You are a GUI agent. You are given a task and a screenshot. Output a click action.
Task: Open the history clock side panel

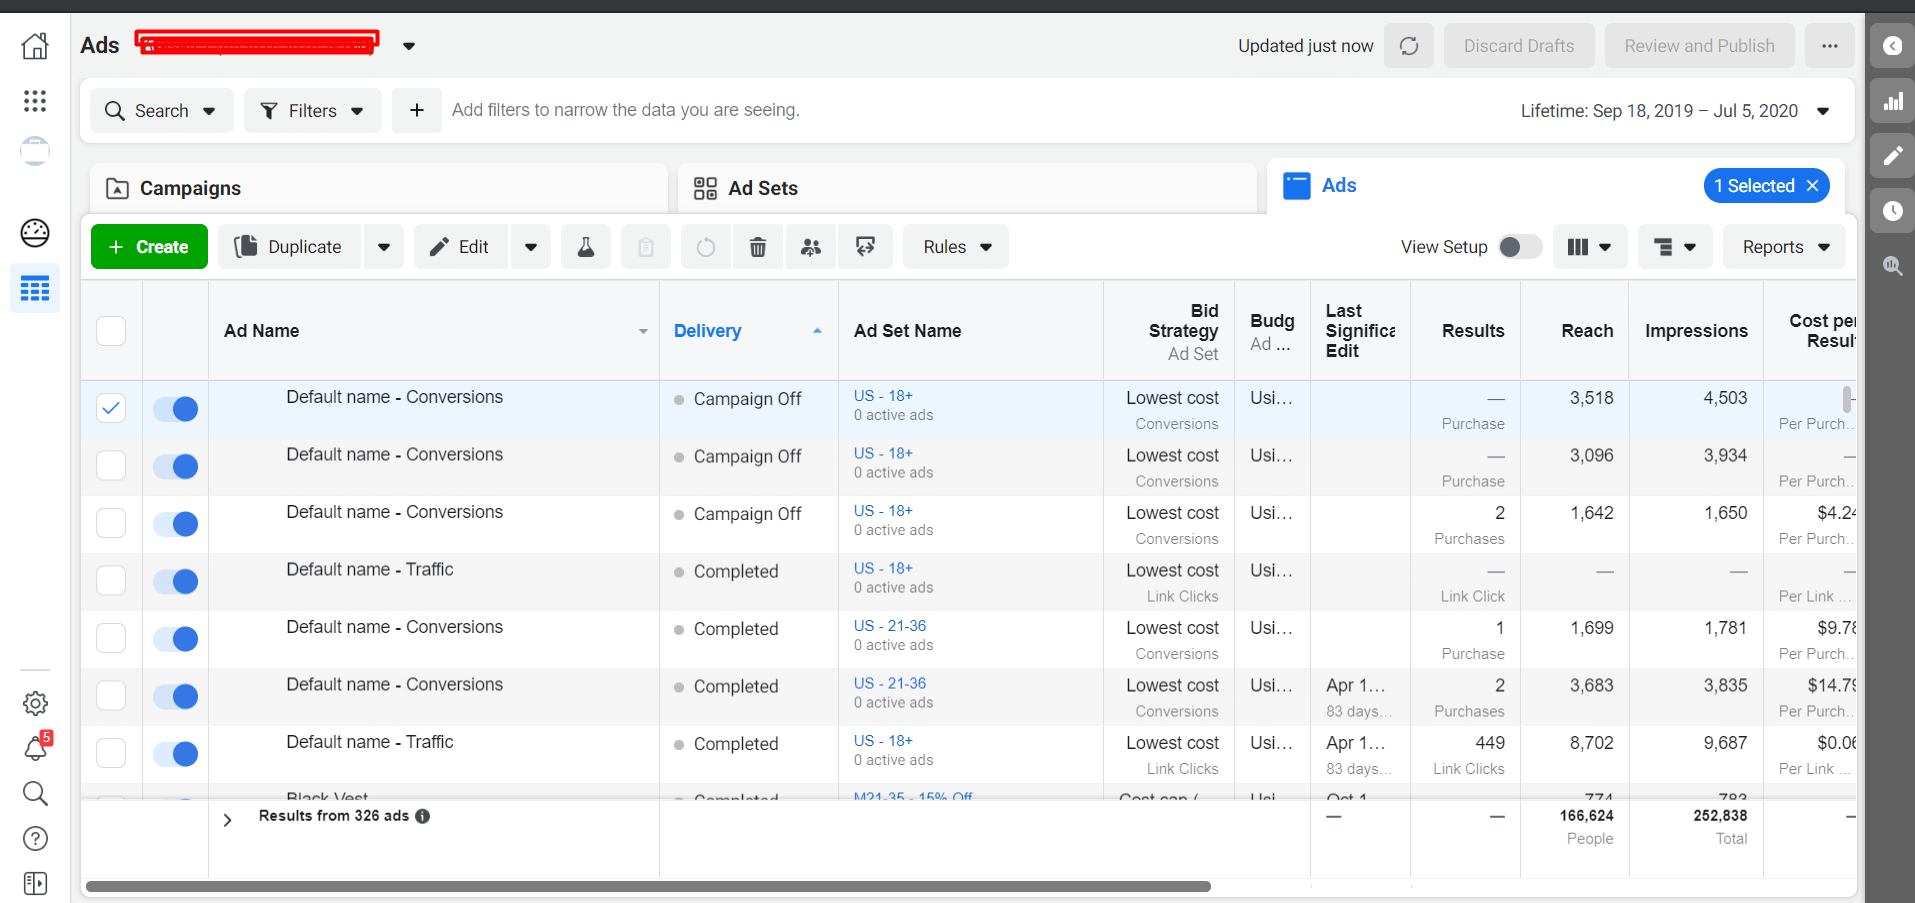(x=1892, y=211)
